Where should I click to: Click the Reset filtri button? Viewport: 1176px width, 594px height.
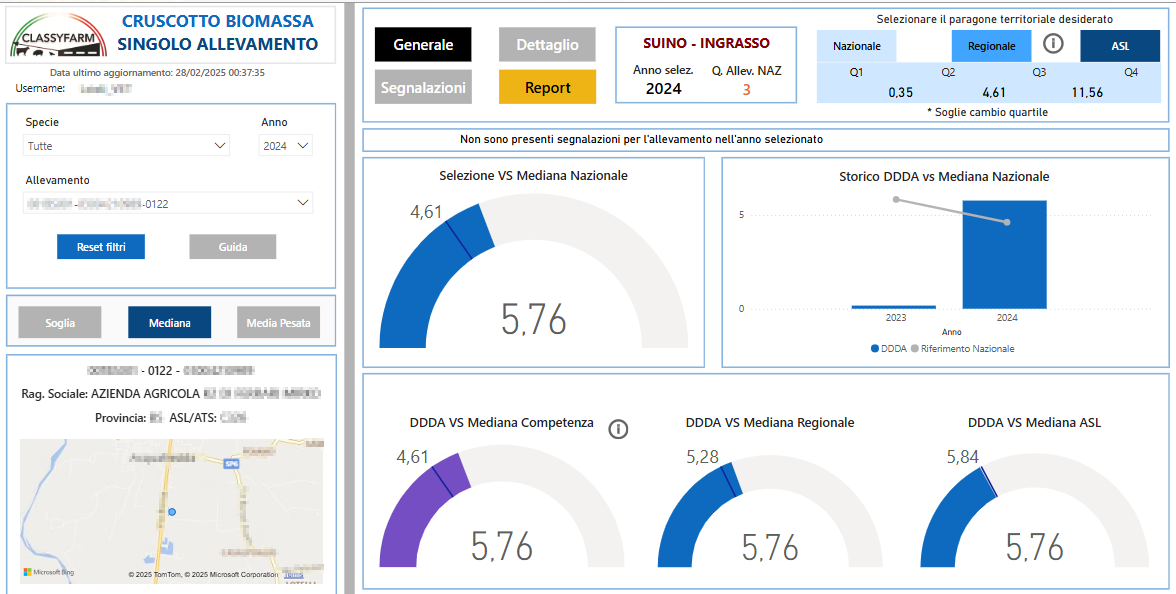tap(100, 247)
